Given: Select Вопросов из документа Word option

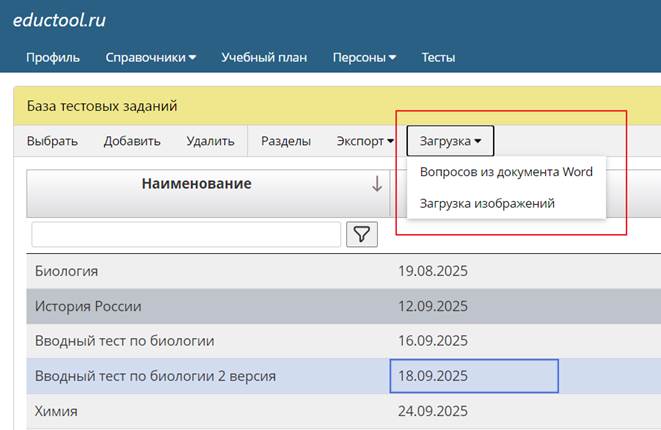Looking at the screenshot, I should pyautogui.click(x=506, y=172).
